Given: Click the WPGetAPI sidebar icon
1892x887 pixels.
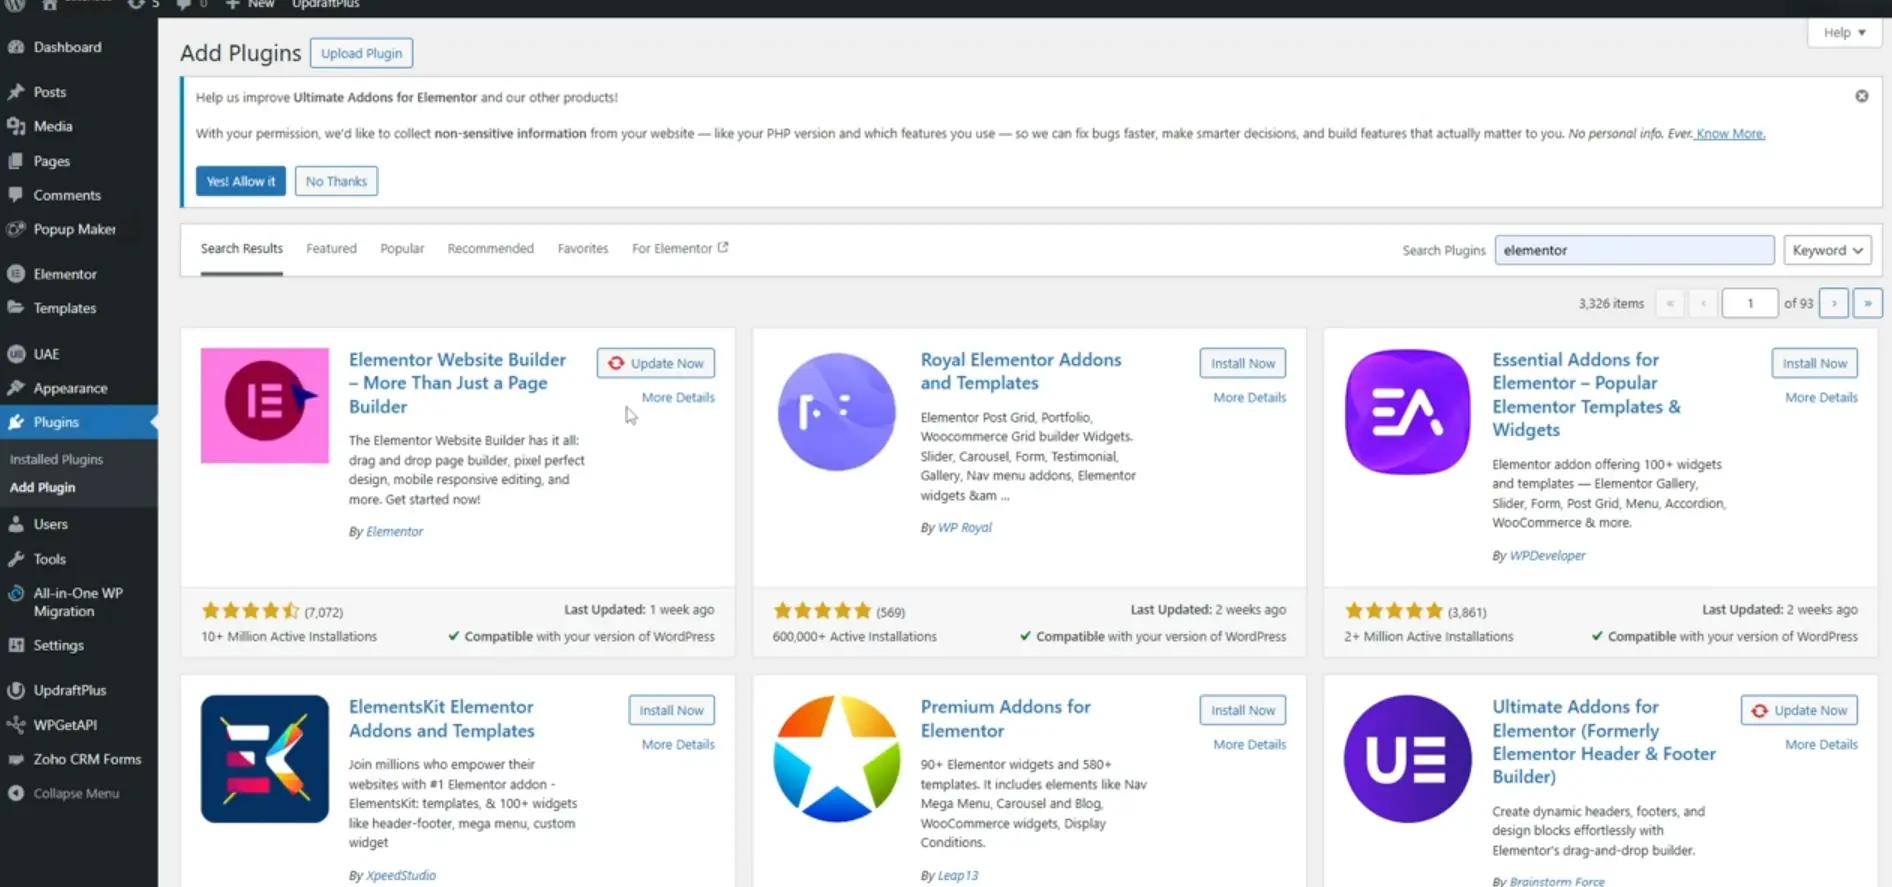Looking at the screenshot, I should 16,725.
